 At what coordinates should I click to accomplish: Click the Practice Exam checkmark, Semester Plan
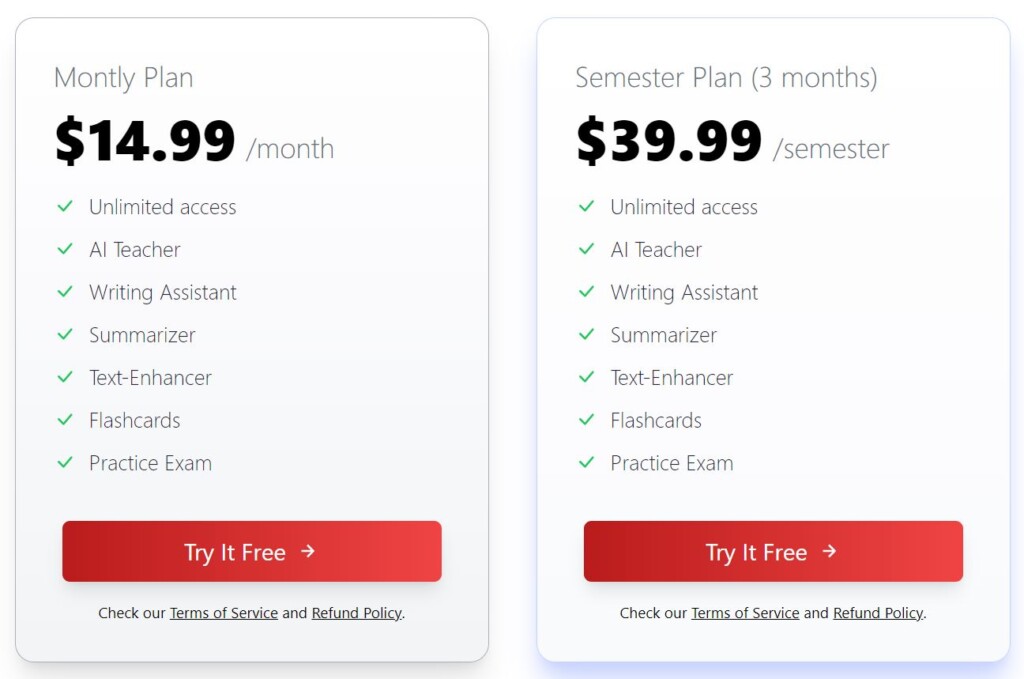click(x=587, y=464)
